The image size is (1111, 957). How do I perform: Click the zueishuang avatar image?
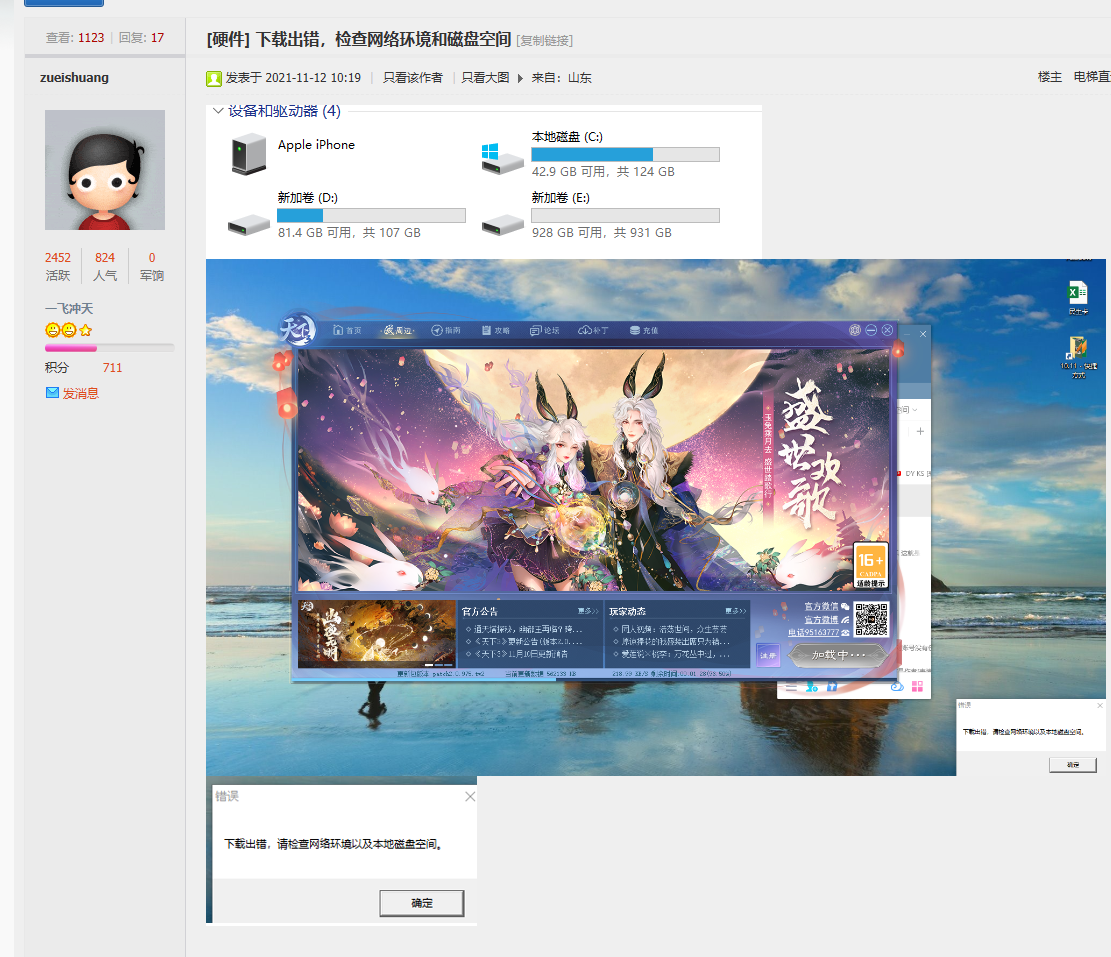(x=105, y=170)
